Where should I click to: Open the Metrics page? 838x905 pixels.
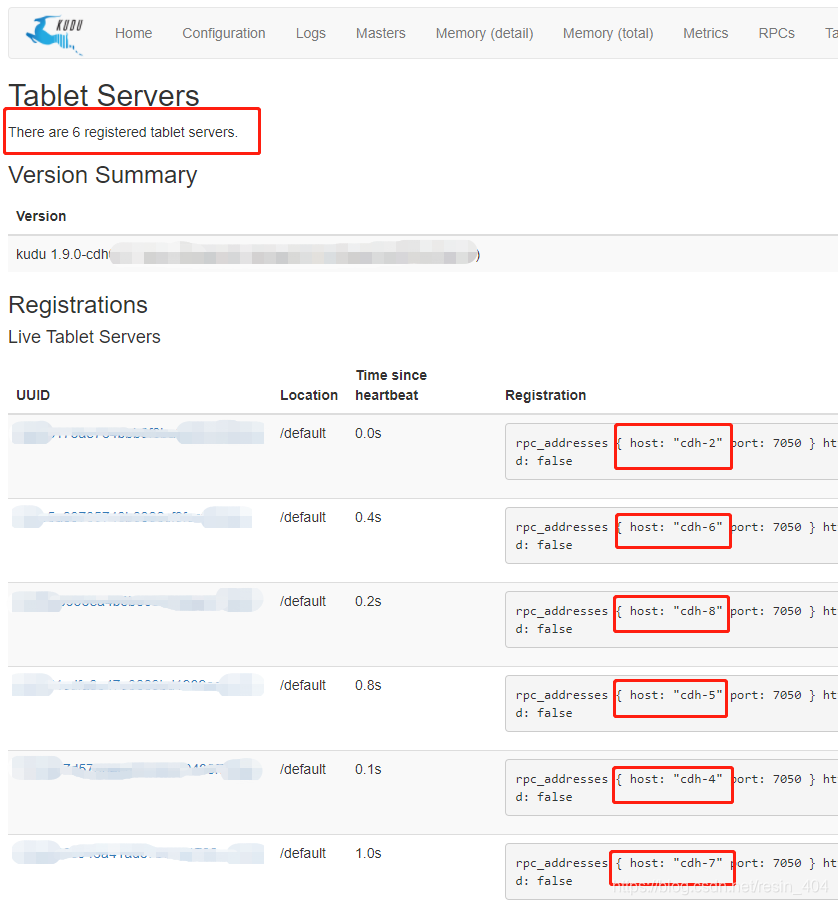pyautogui.click(x=705, y=33)
